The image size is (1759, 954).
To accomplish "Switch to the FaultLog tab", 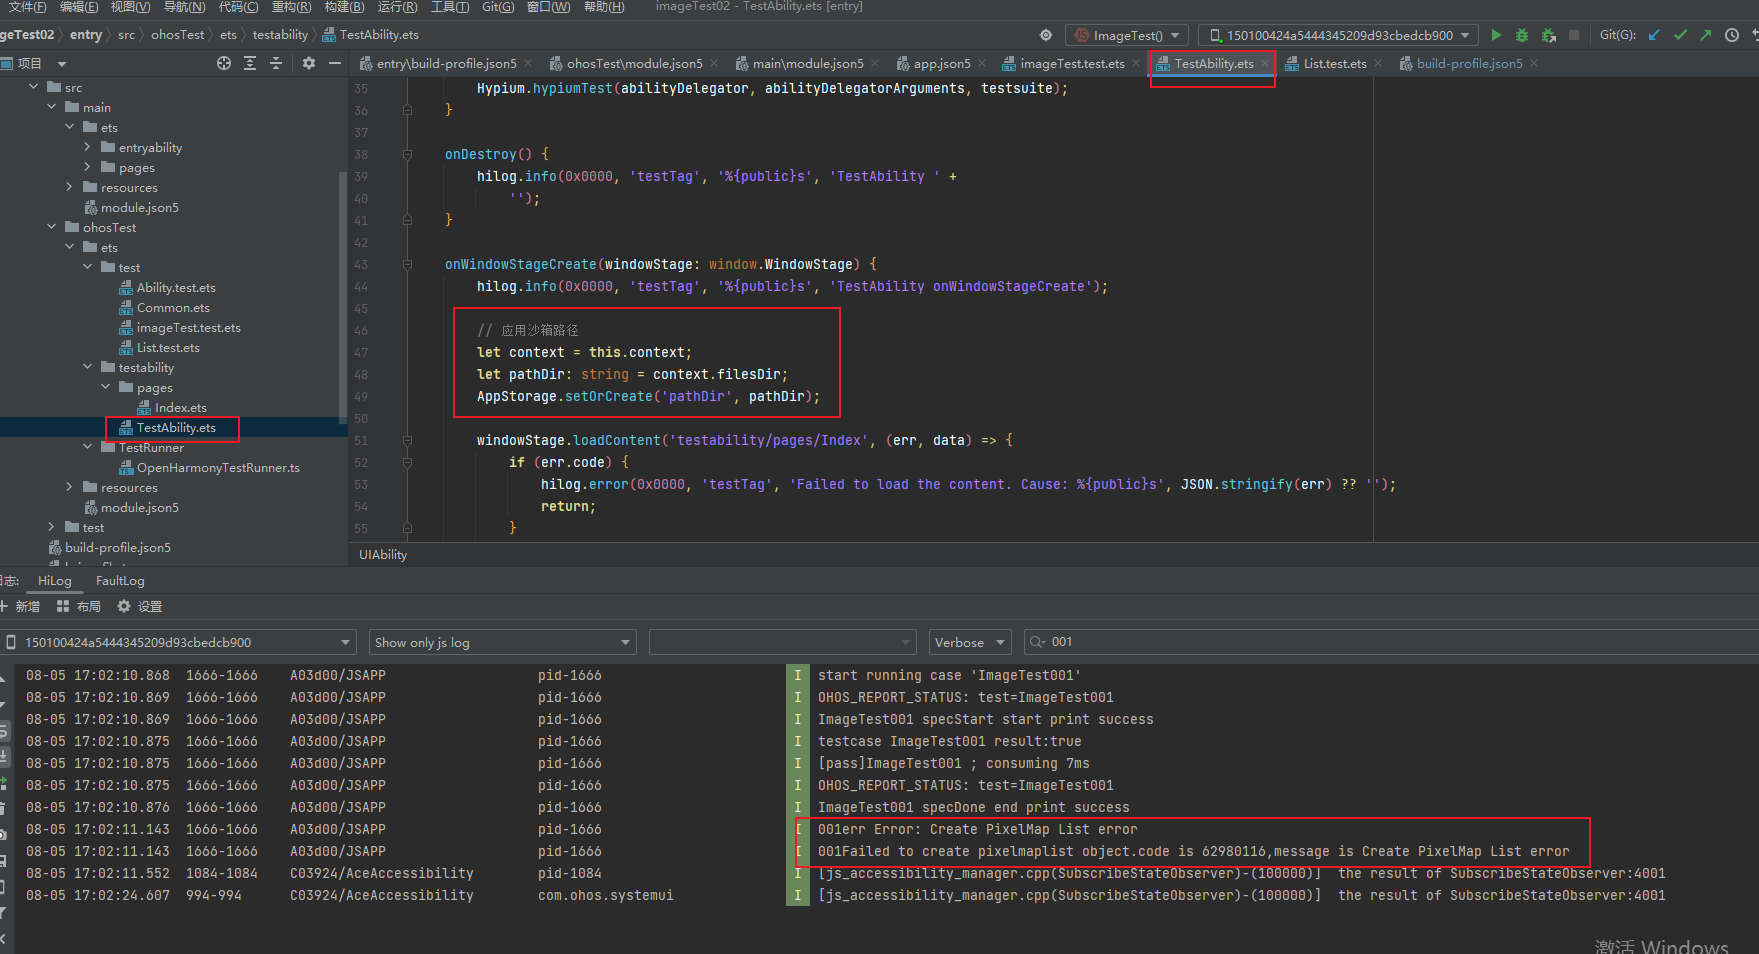I will click(120, 581).
